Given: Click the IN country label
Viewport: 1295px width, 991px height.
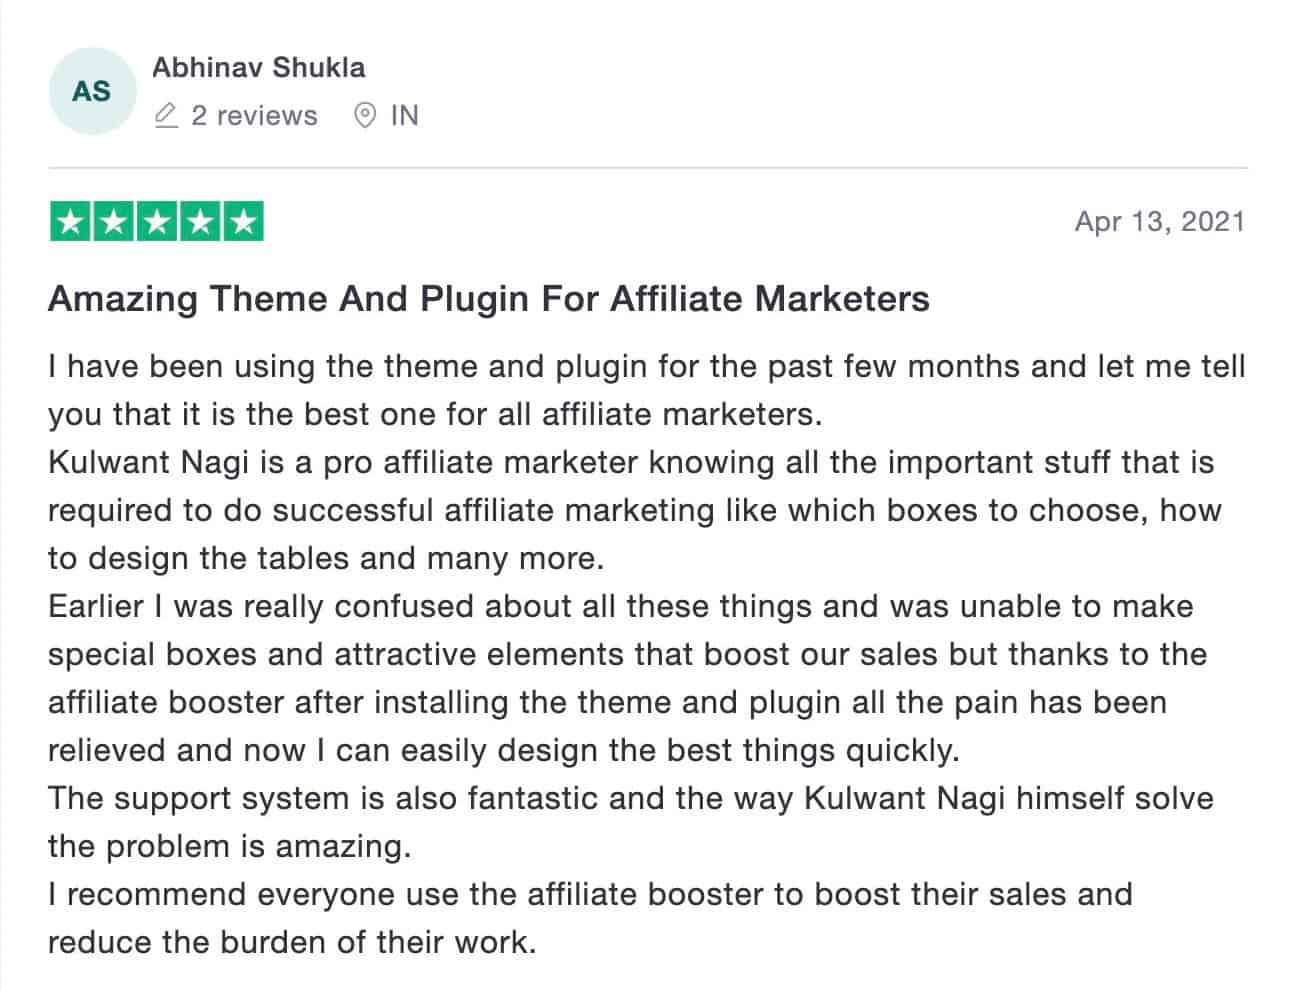Looking at the screenshot, I should [404, 116].
